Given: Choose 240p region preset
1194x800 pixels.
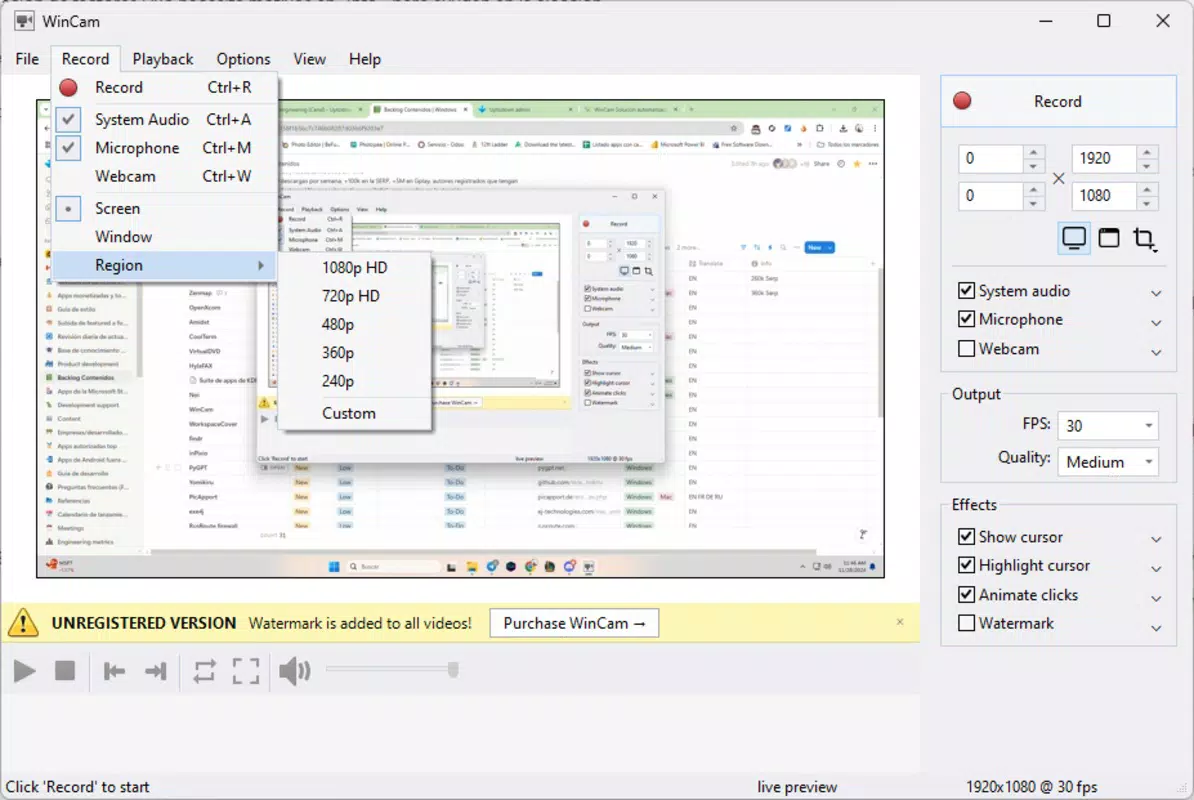Looking at the screenshot, I should pos(355,381).
